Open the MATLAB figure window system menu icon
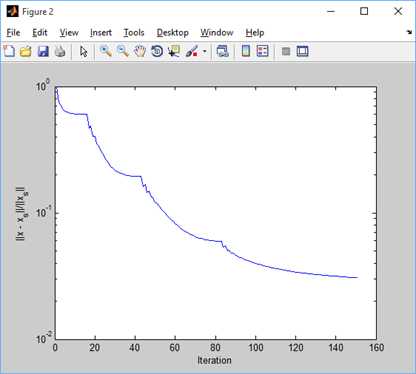This screenshot has height=374, width=416. coord(13,12)
